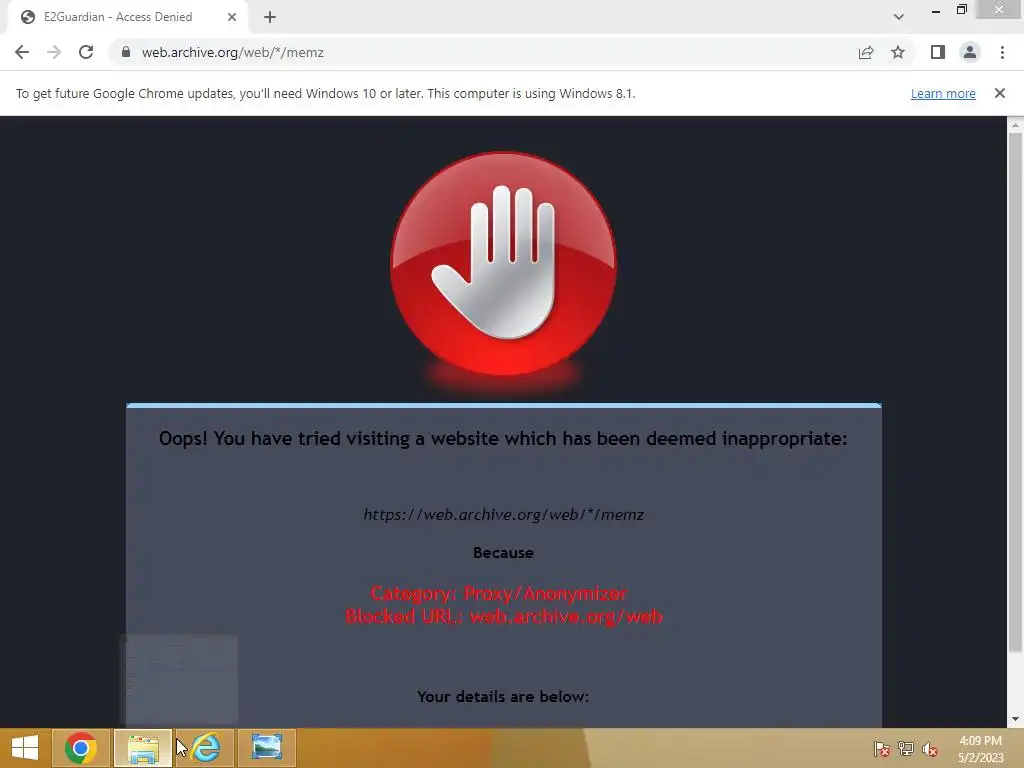Open the Learn more link
The width and height of the screenshot is (1024, 768).
943,93
